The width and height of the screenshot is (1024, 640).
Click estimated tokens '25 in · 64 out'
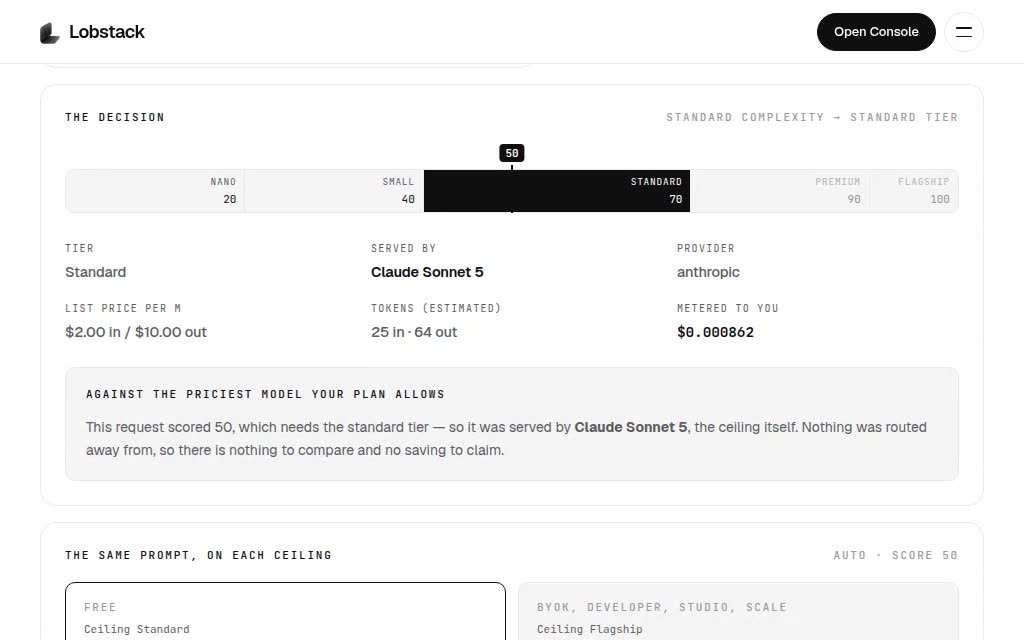[414, 332]
